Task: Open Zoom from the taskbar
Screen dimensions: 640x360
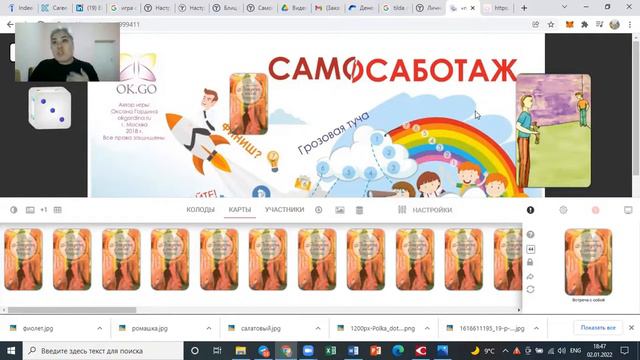Action: pyautogui.click(x=308, y=351)
